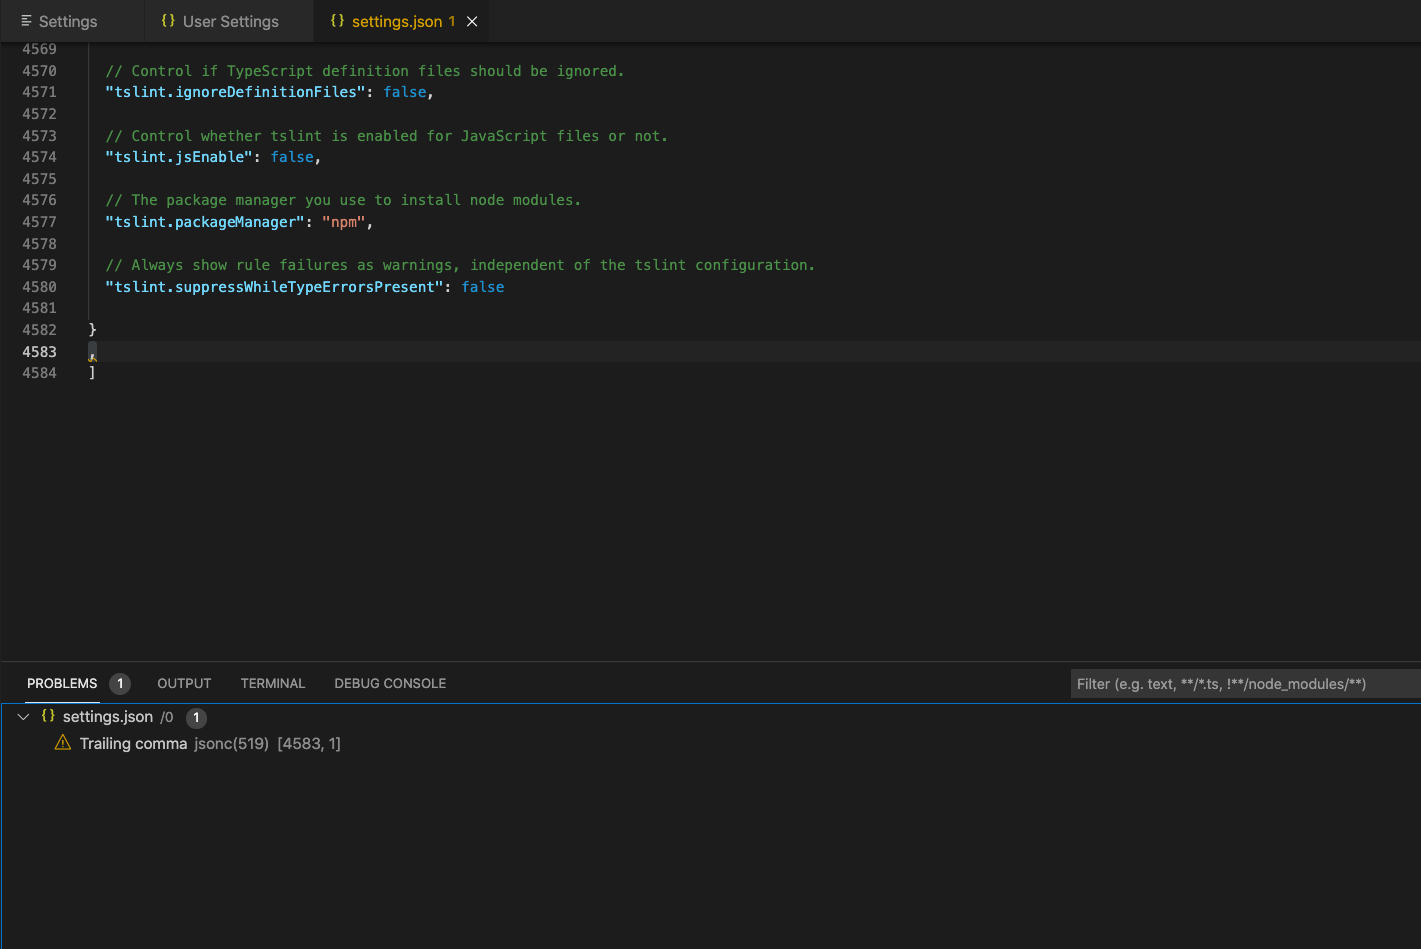Place cursor on "tslint.packageManager" key
The image size is (1421, 949).
click(204, 222)
